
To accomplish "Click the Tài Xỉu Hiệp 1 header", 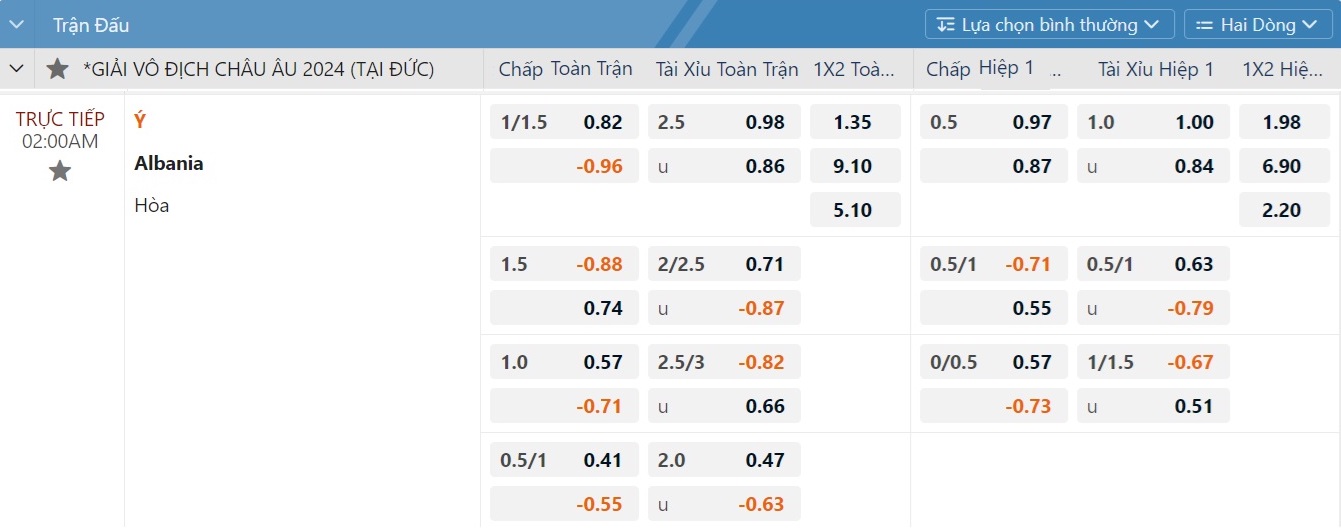I will tap(1156, 69).
